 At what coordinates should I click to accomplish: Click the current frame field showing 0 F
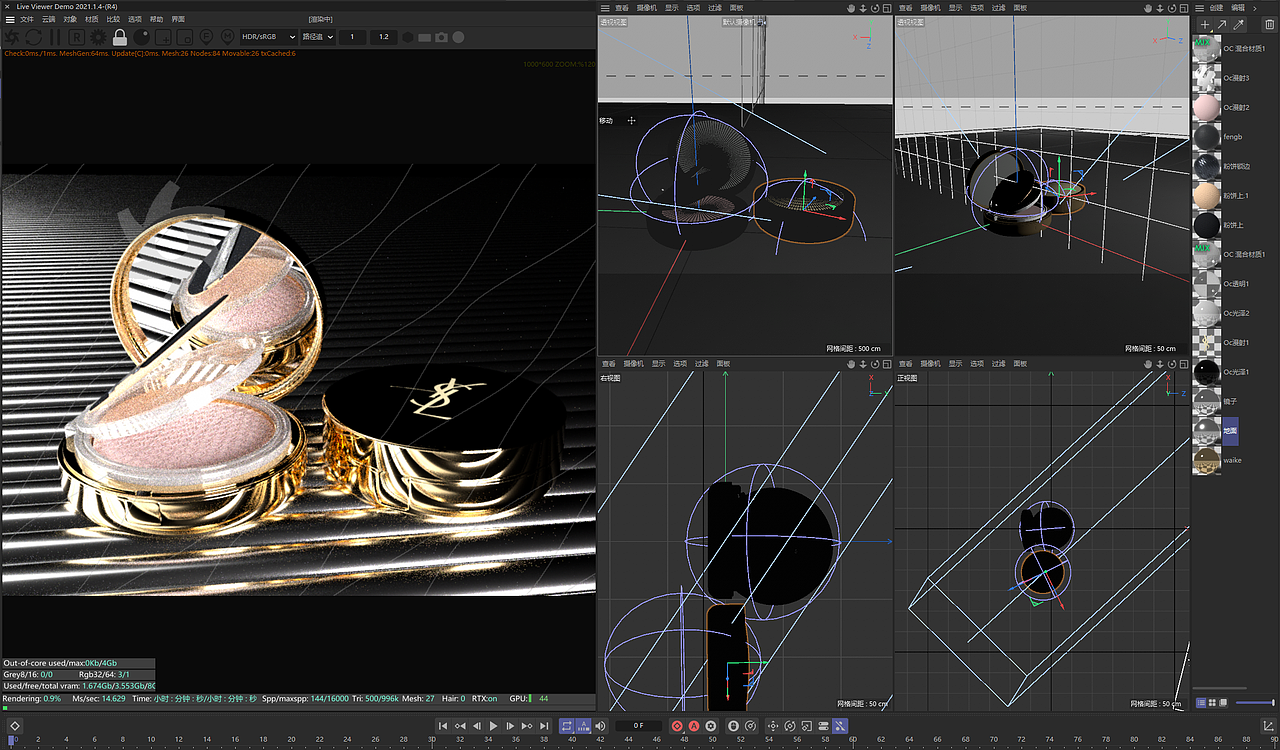pos(639,725)
